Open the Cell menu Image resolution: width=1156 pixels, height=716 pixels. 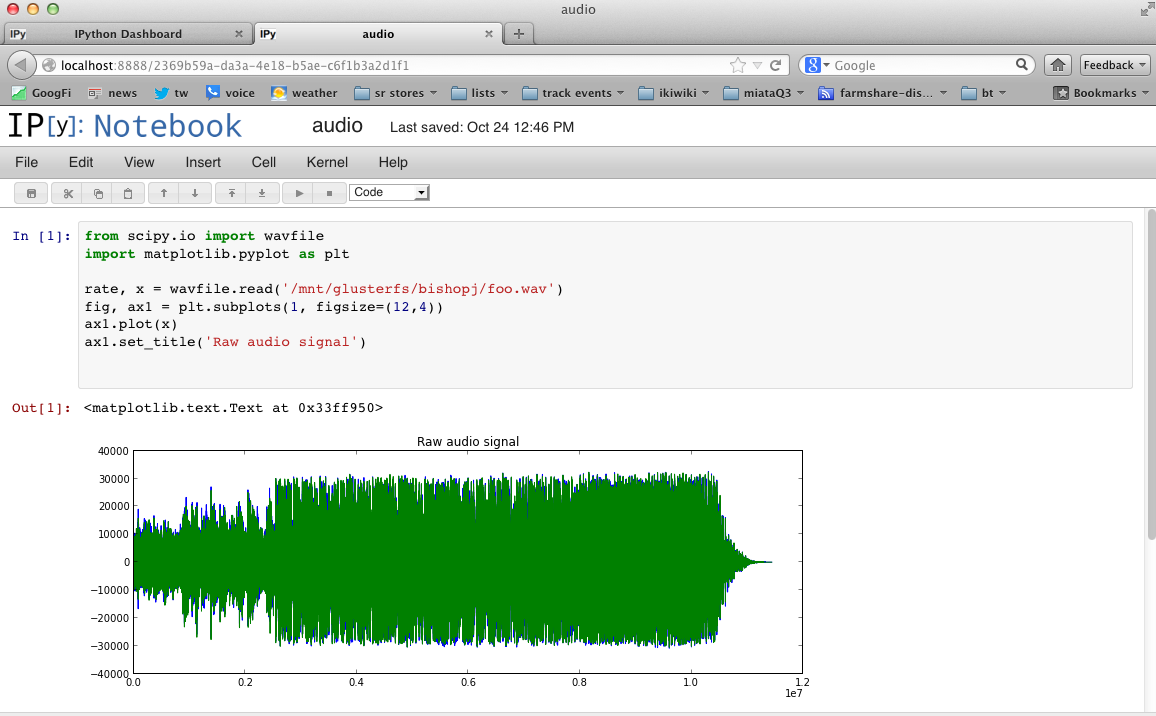264,162
